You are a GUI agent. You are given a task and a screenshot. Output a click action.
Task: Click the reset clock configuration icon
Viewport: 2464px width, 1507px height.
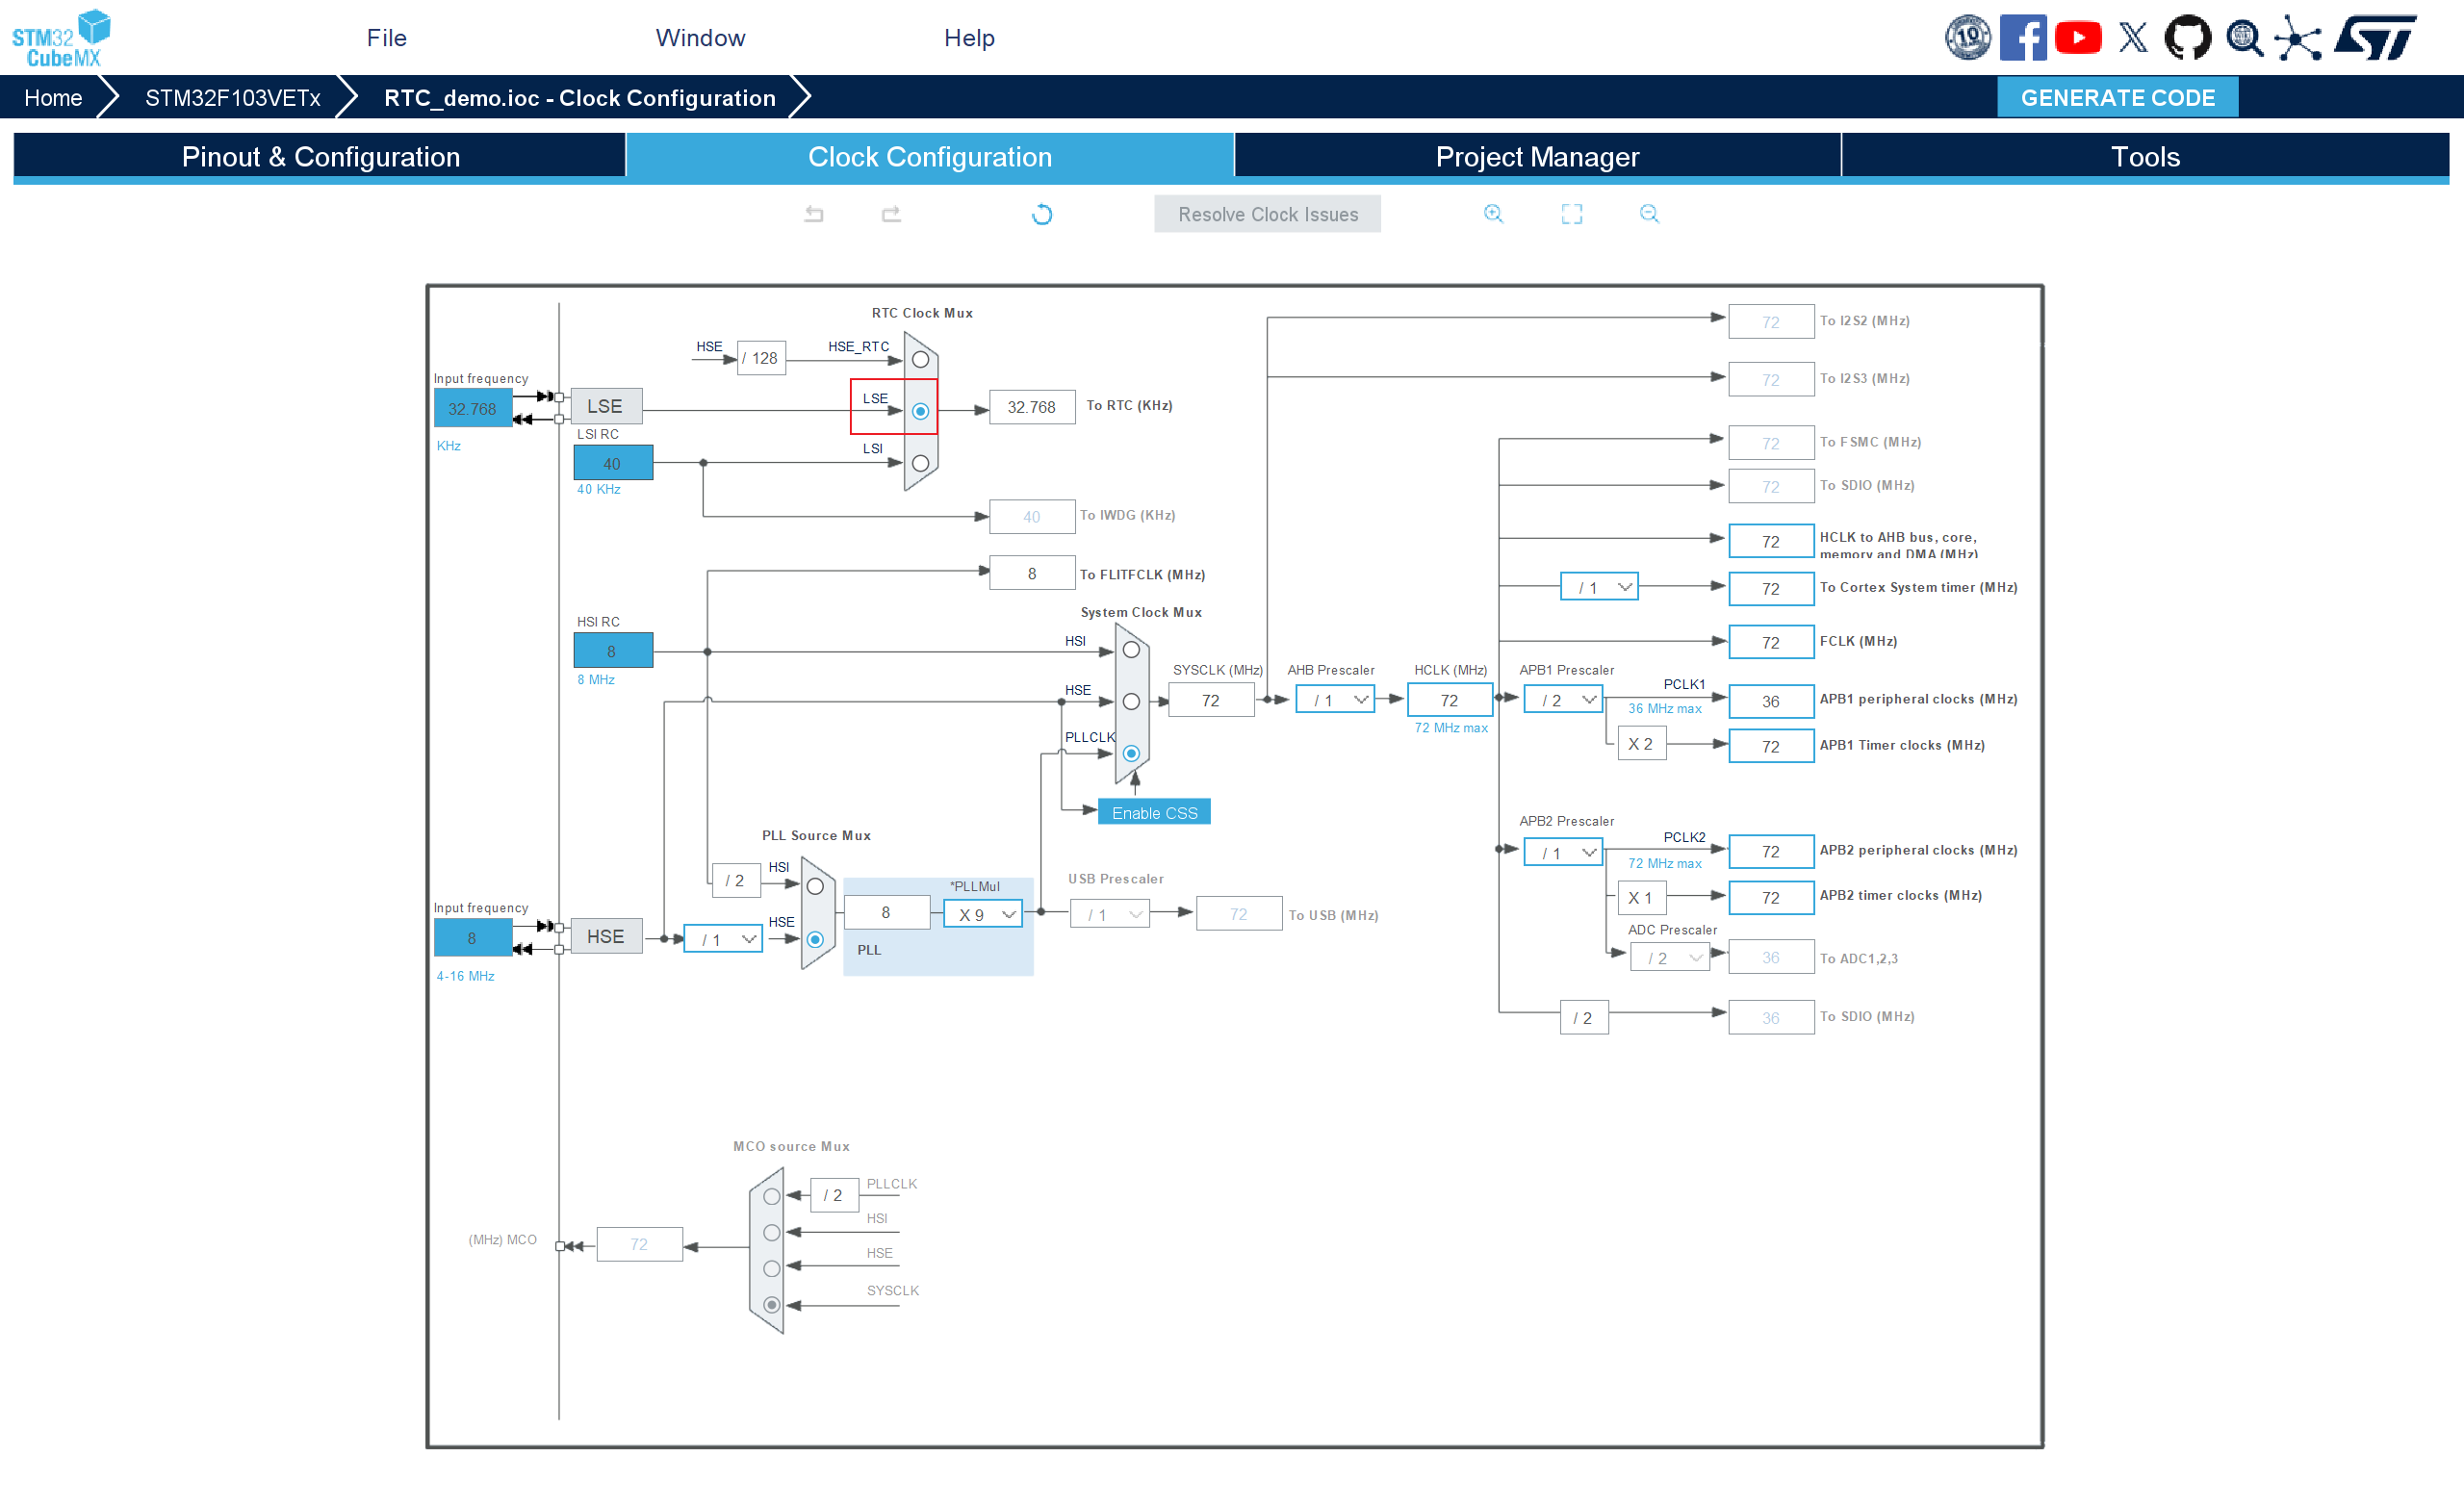(1042, 214)
